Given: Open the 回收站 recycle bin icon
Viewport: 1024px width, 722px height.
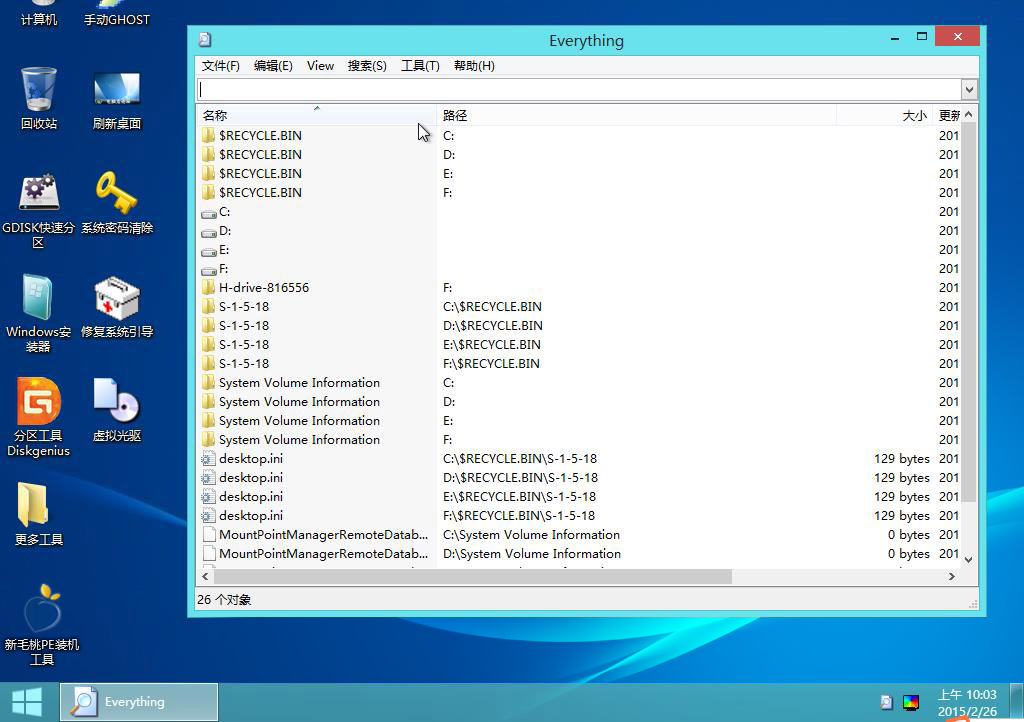Looking at the screenshot, I should (39, 99).
